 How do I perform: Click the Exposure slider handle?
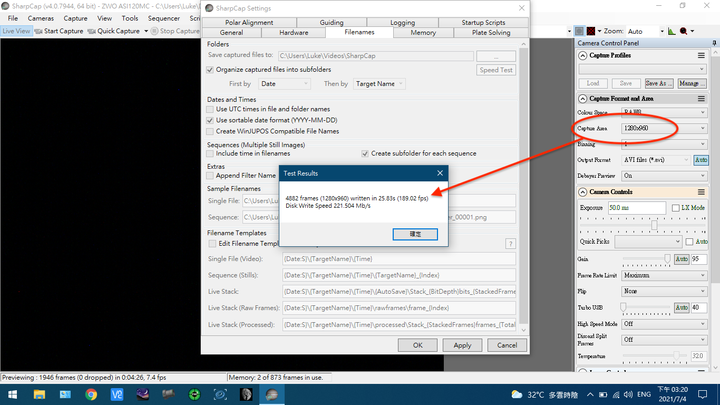click(x=654, y=225)
